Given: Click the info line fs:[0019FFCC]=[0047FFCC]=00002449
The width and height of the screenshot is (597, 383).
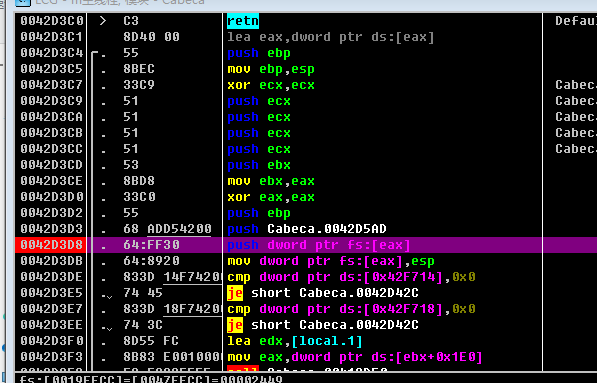Looking at the screenshot, I should pos(151,379).
